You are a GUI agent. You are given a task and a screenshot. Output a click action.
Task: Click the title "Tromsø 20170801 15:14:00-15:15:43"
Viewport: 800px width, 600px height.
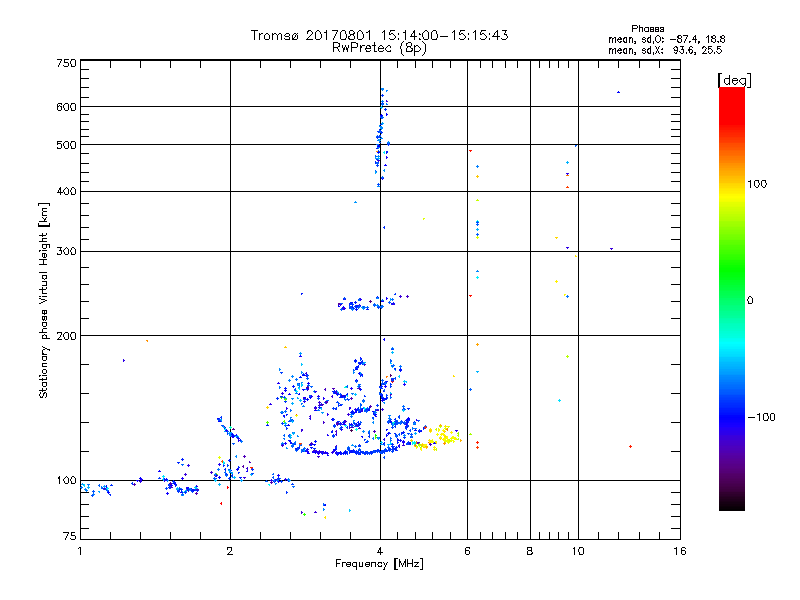[x=379, y=35]
